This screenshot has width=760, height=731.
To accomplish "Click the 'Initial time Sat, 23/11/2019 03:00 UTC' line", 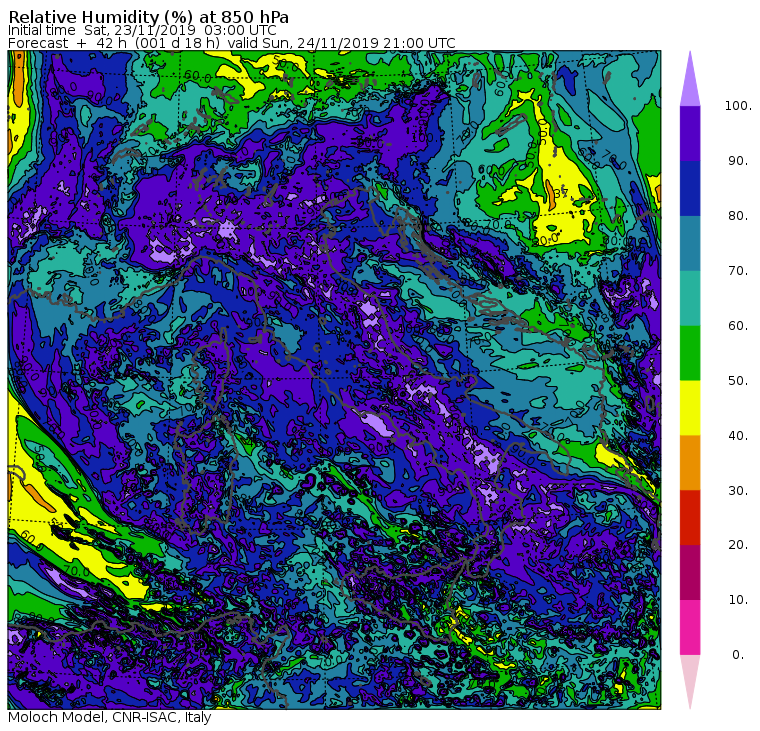I will point(142,31).
